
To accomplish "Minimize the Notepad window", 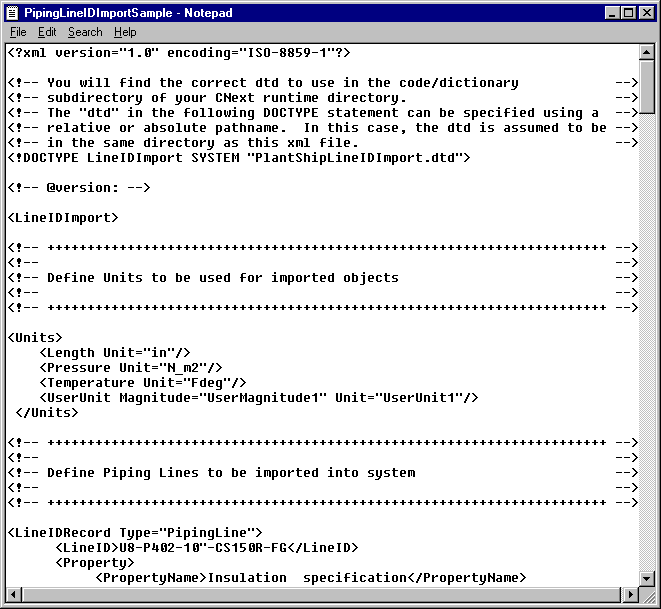I will (612, 13).
